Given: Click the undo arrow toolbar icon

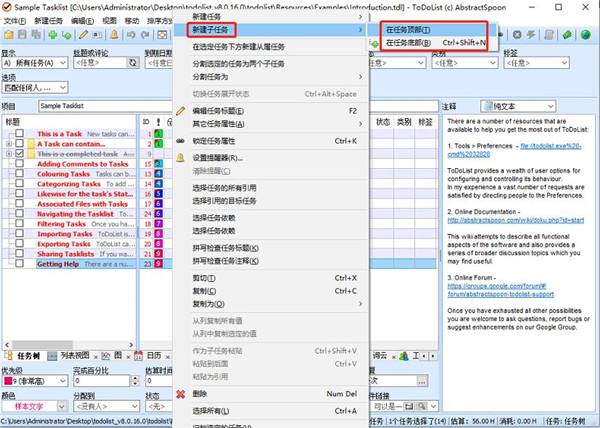Looking at the screenshot, I should pos(131,35).
